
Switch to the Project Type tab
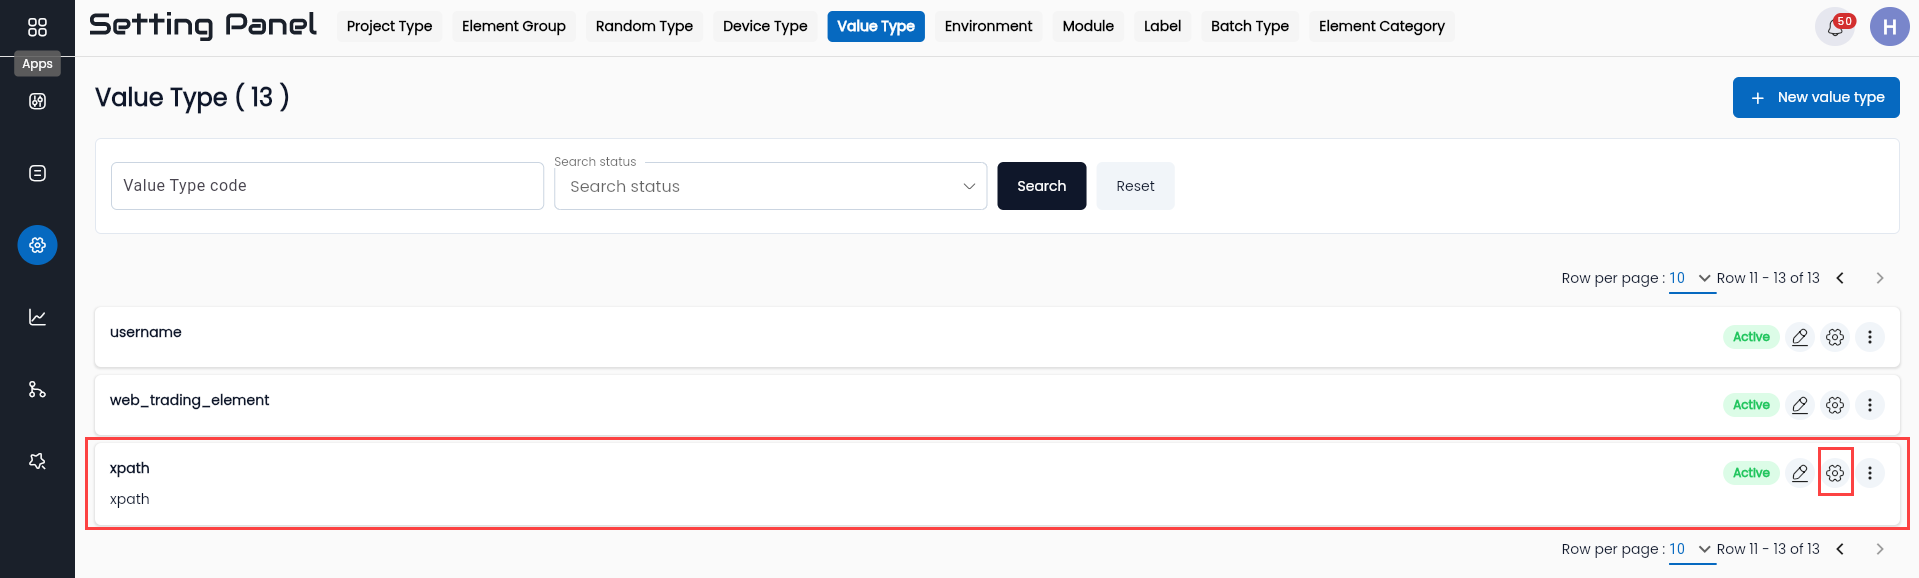[x=389, y=26]
